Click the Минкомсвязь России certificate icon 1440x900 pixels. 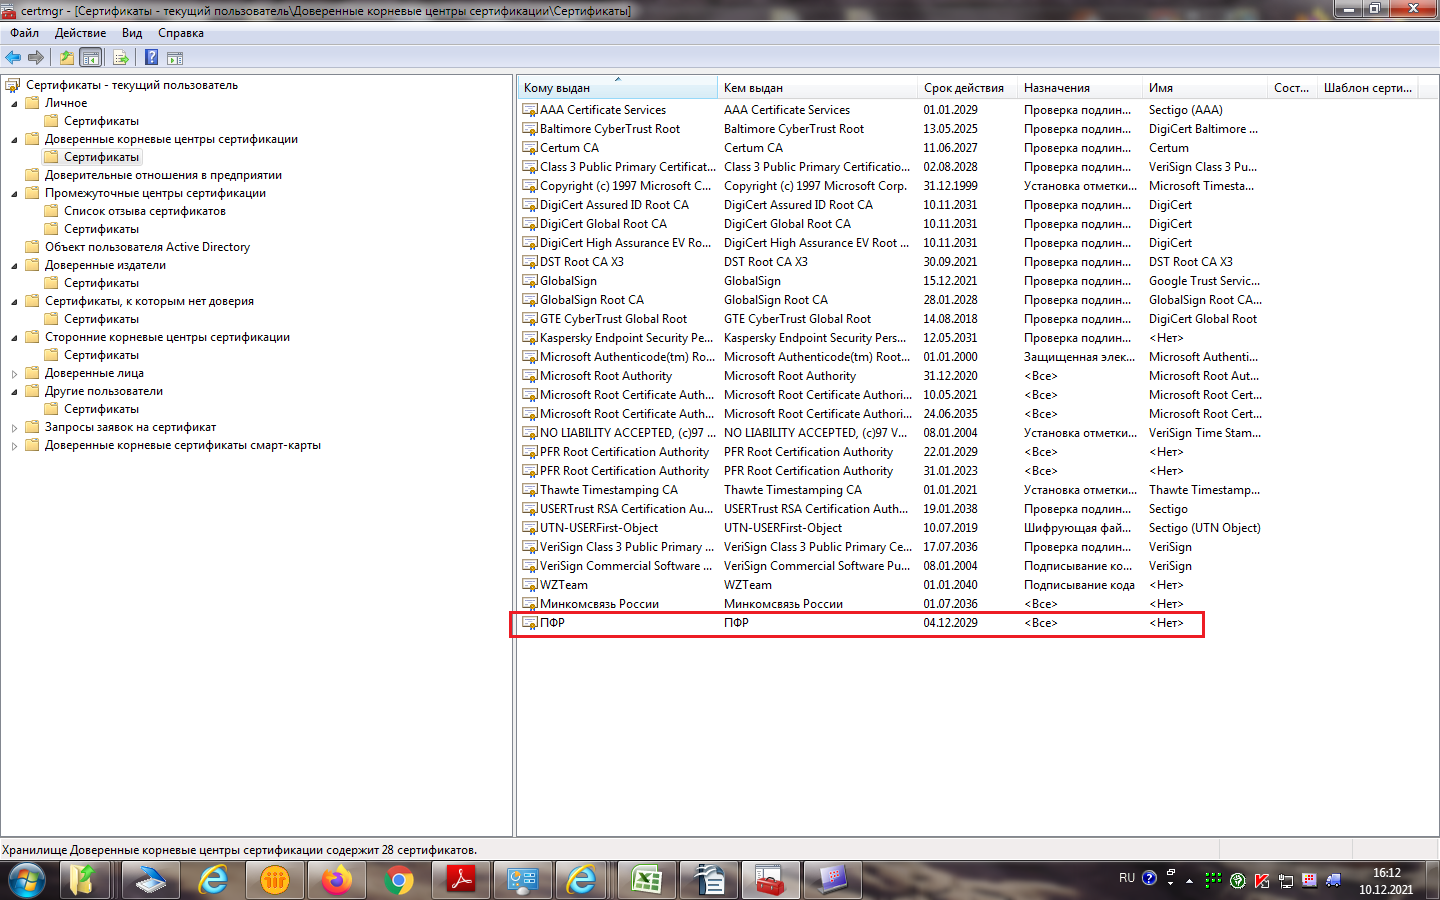[530, 604]
